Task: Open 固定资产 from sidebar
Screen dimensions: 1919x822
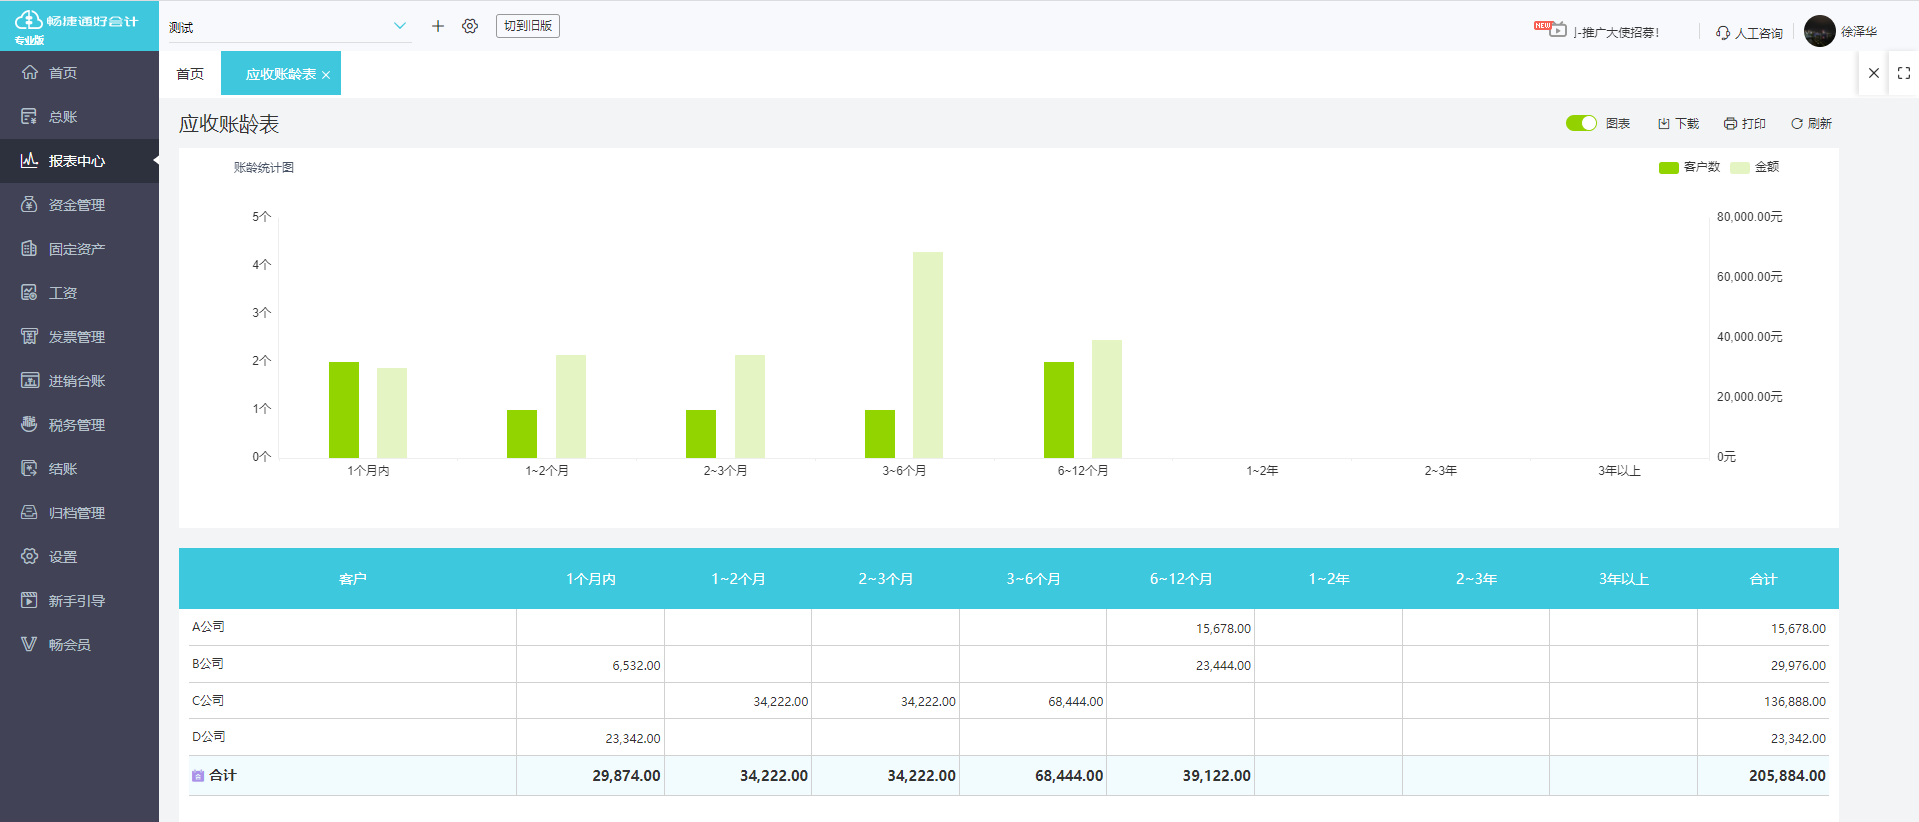Action: [x=76, y=249]
